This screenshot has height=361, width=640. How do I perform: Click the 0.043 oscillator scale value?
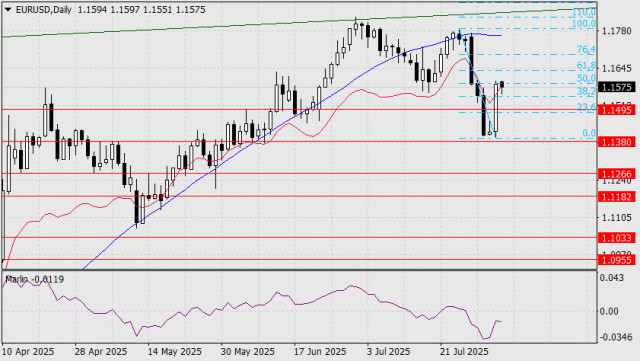pos(611,278)
